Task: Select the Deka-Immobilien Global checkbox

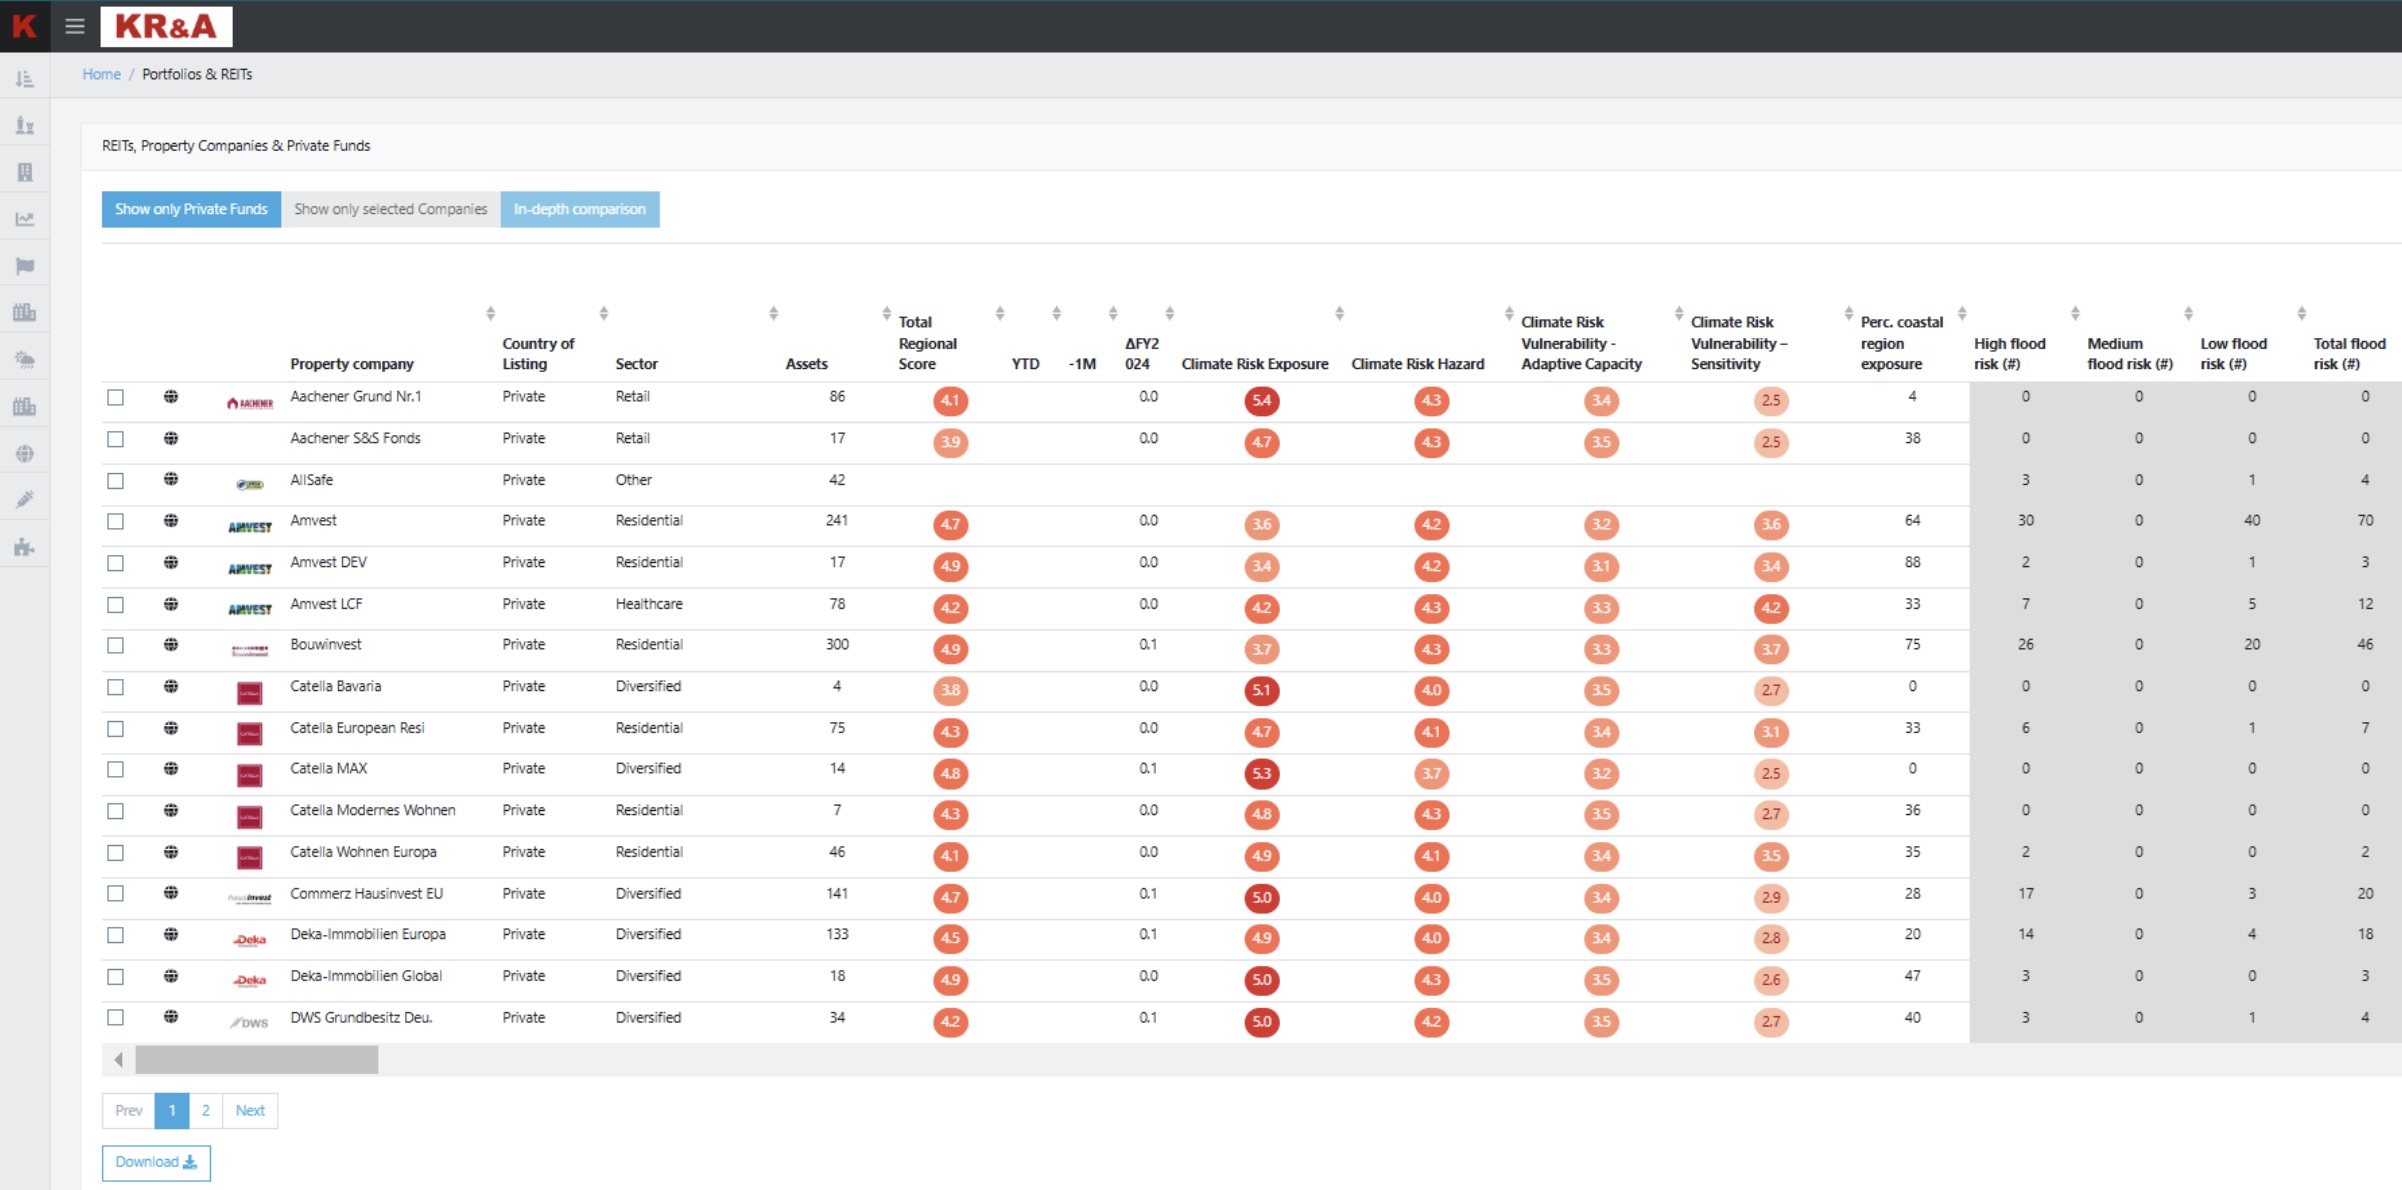Action: [x=116, y=977]
